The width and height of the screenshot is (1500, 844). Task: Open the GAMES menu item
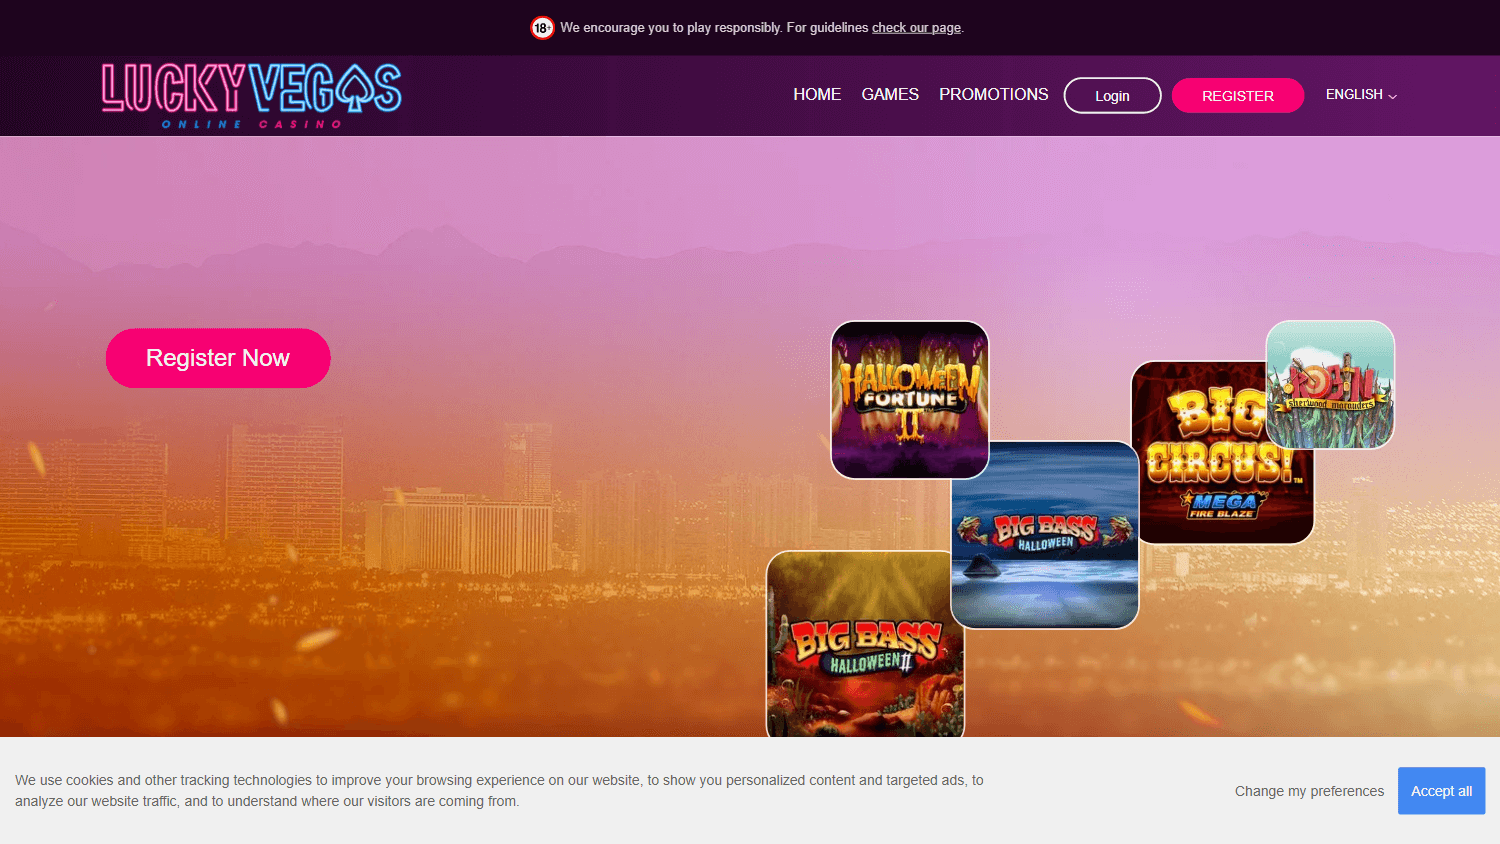890,94
